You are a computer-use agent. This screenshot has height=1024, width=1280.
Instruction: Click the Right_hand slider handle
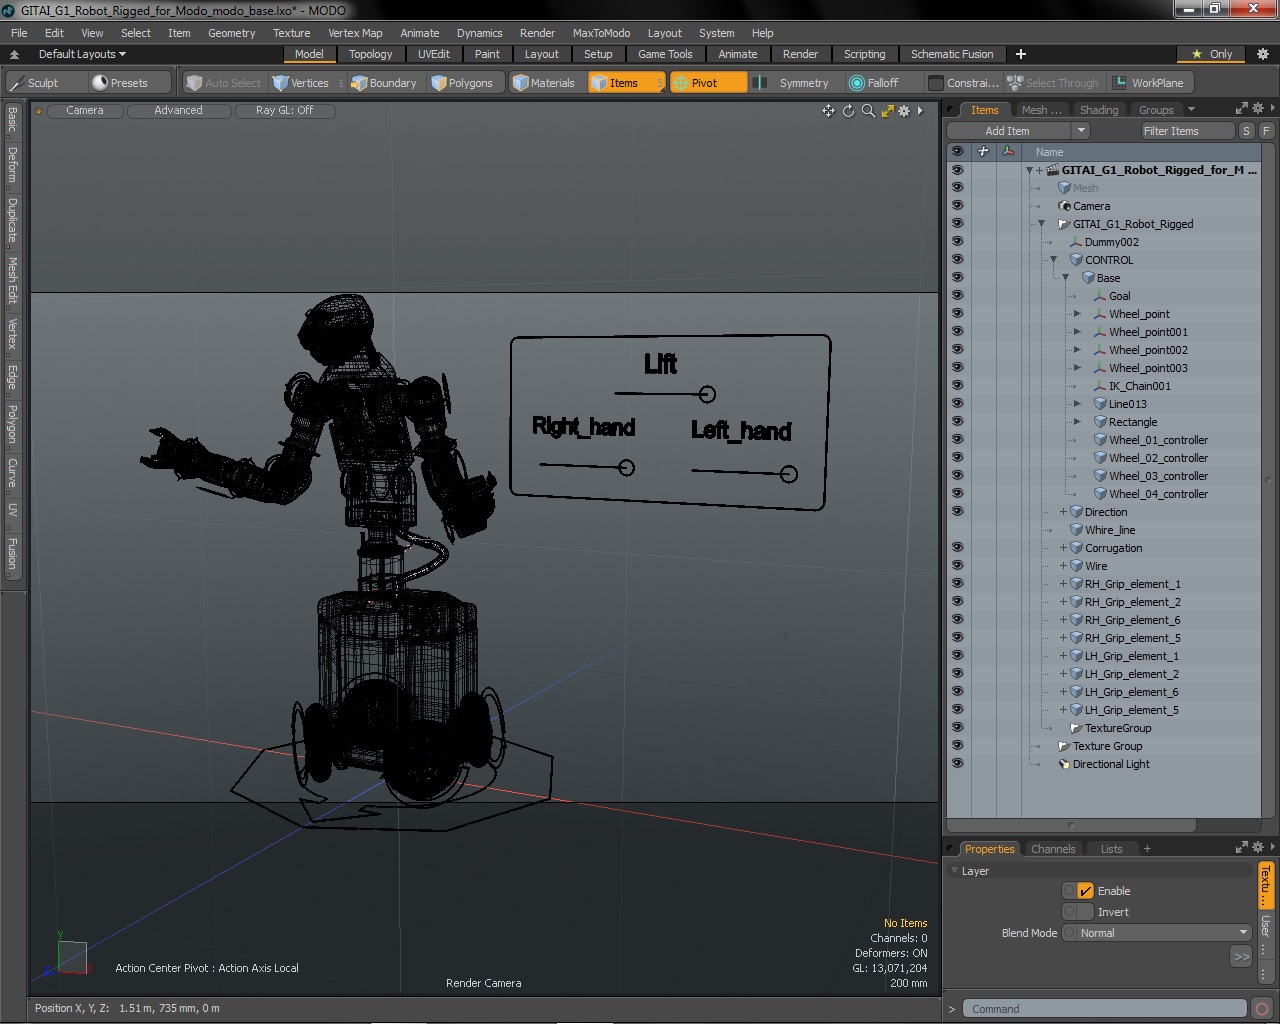click(626, 467)
